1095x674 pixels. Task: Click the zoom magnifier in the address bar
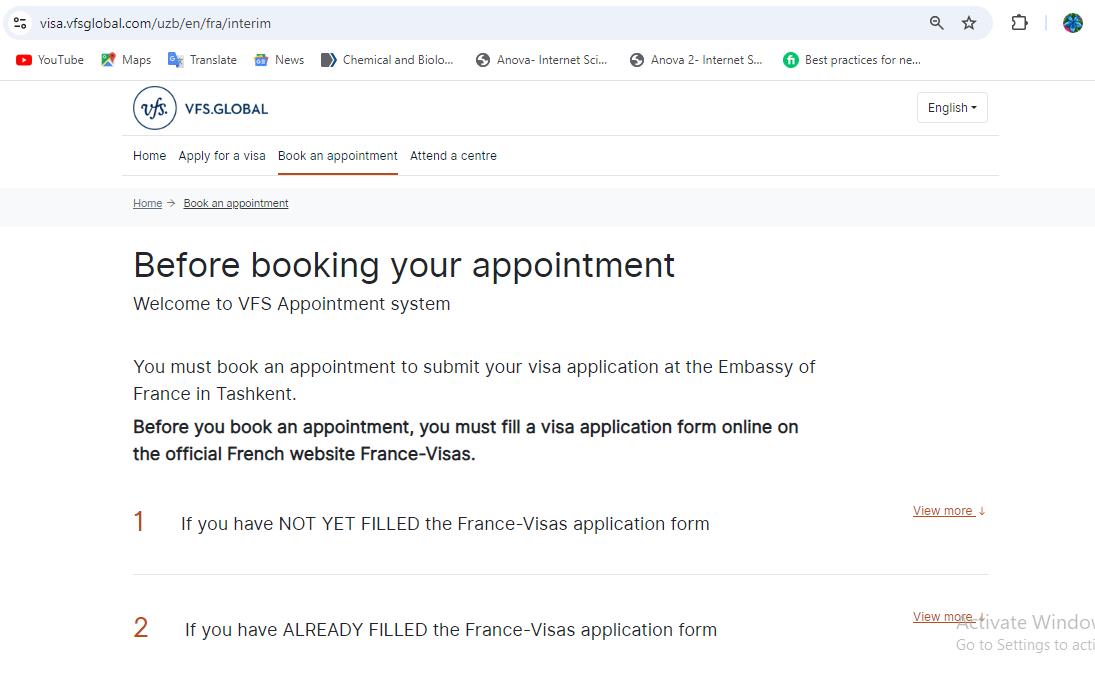(x=936, y=22)
